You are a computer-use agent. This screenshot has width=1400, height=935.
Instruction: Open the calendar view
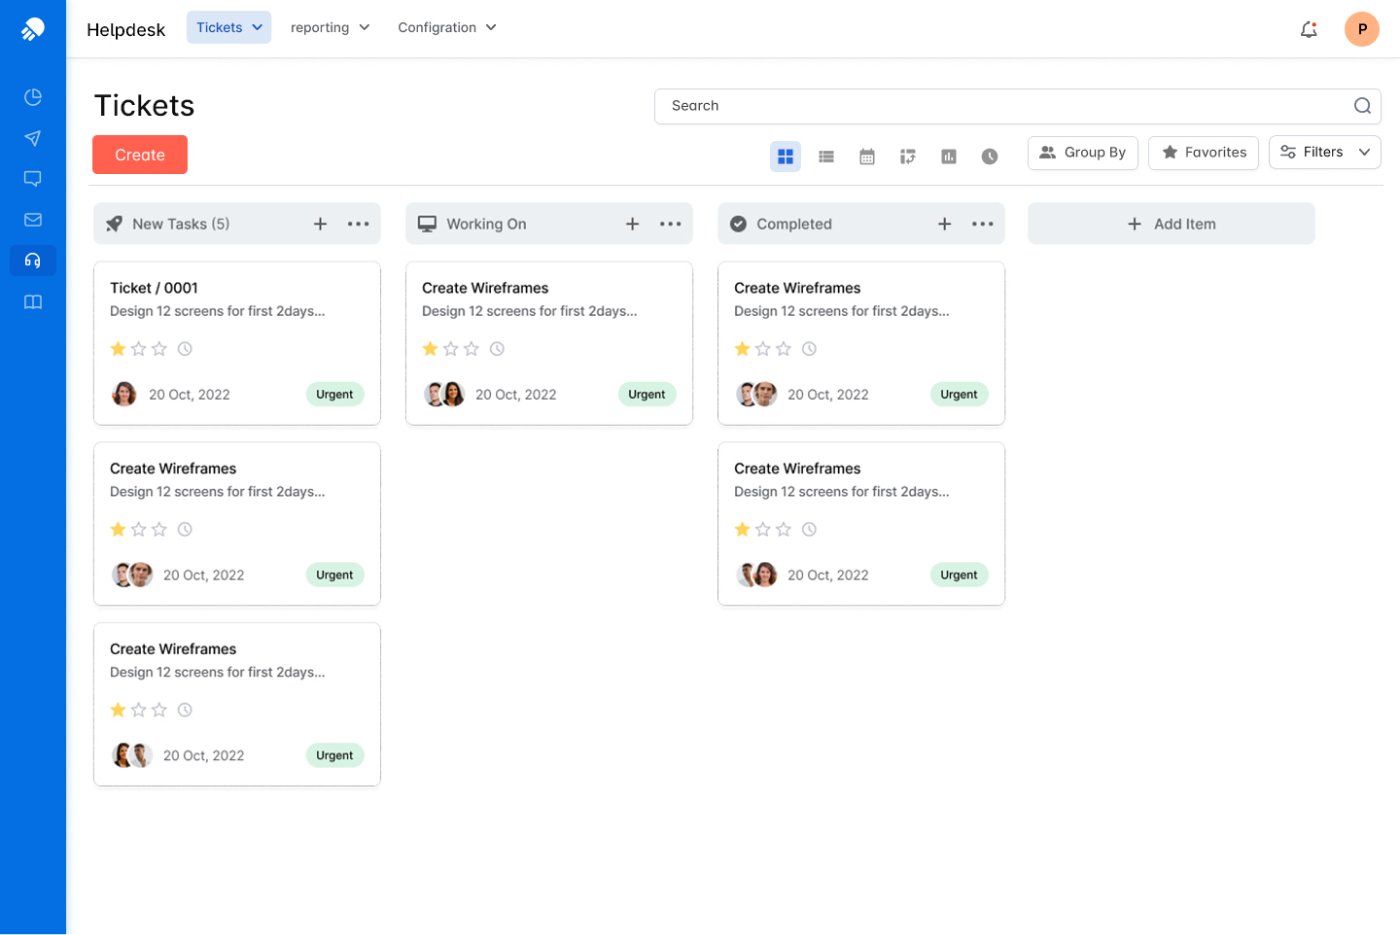click(867, 156)
